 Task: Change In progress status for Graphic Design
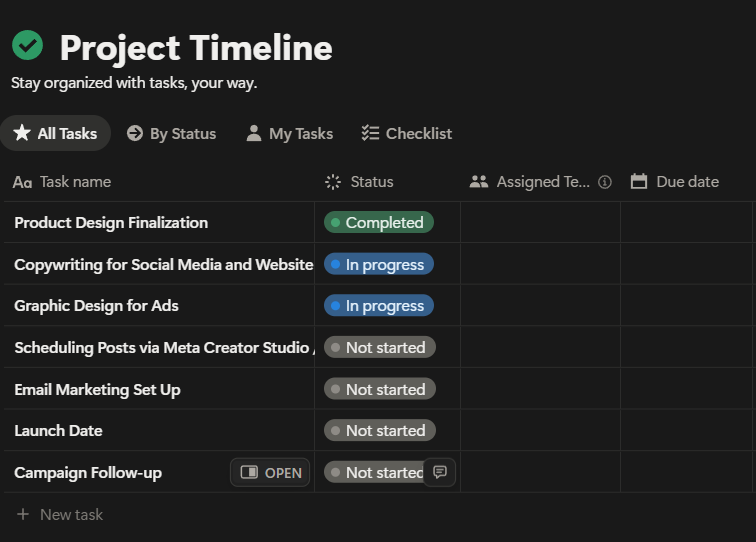click(x=378, y=305)
